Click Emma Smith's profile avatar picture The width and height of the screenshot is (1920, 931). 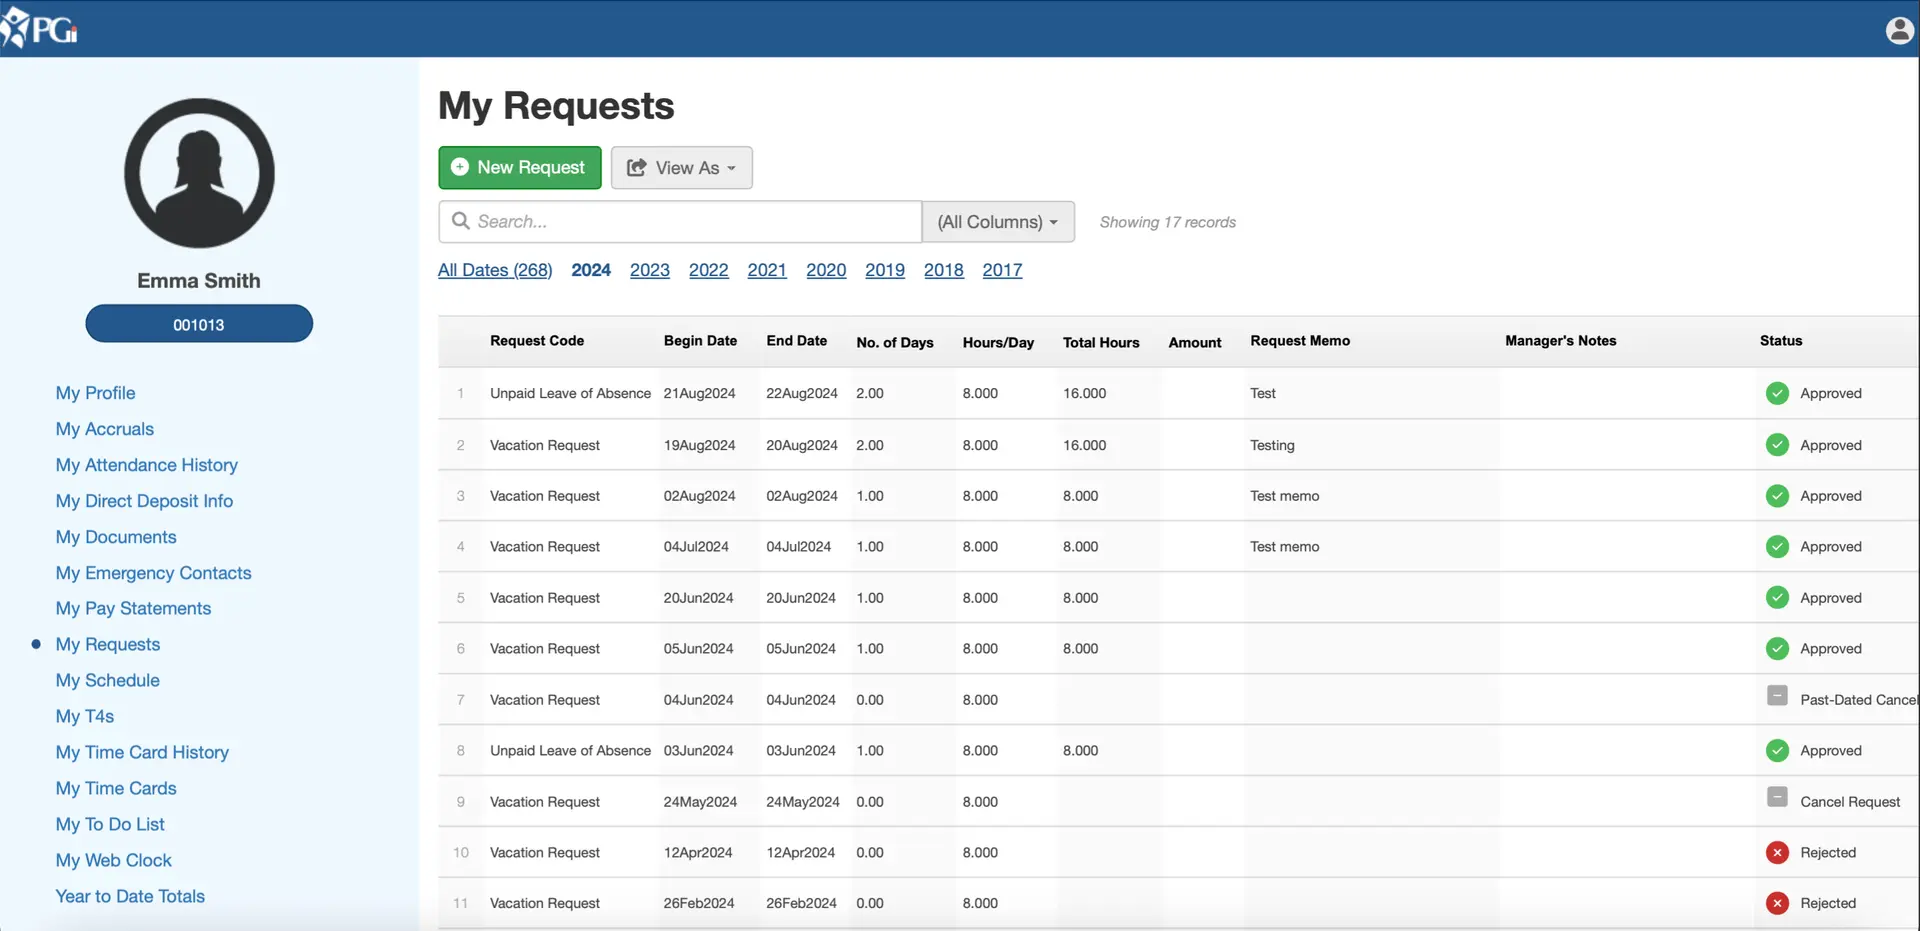click(199, 173)
